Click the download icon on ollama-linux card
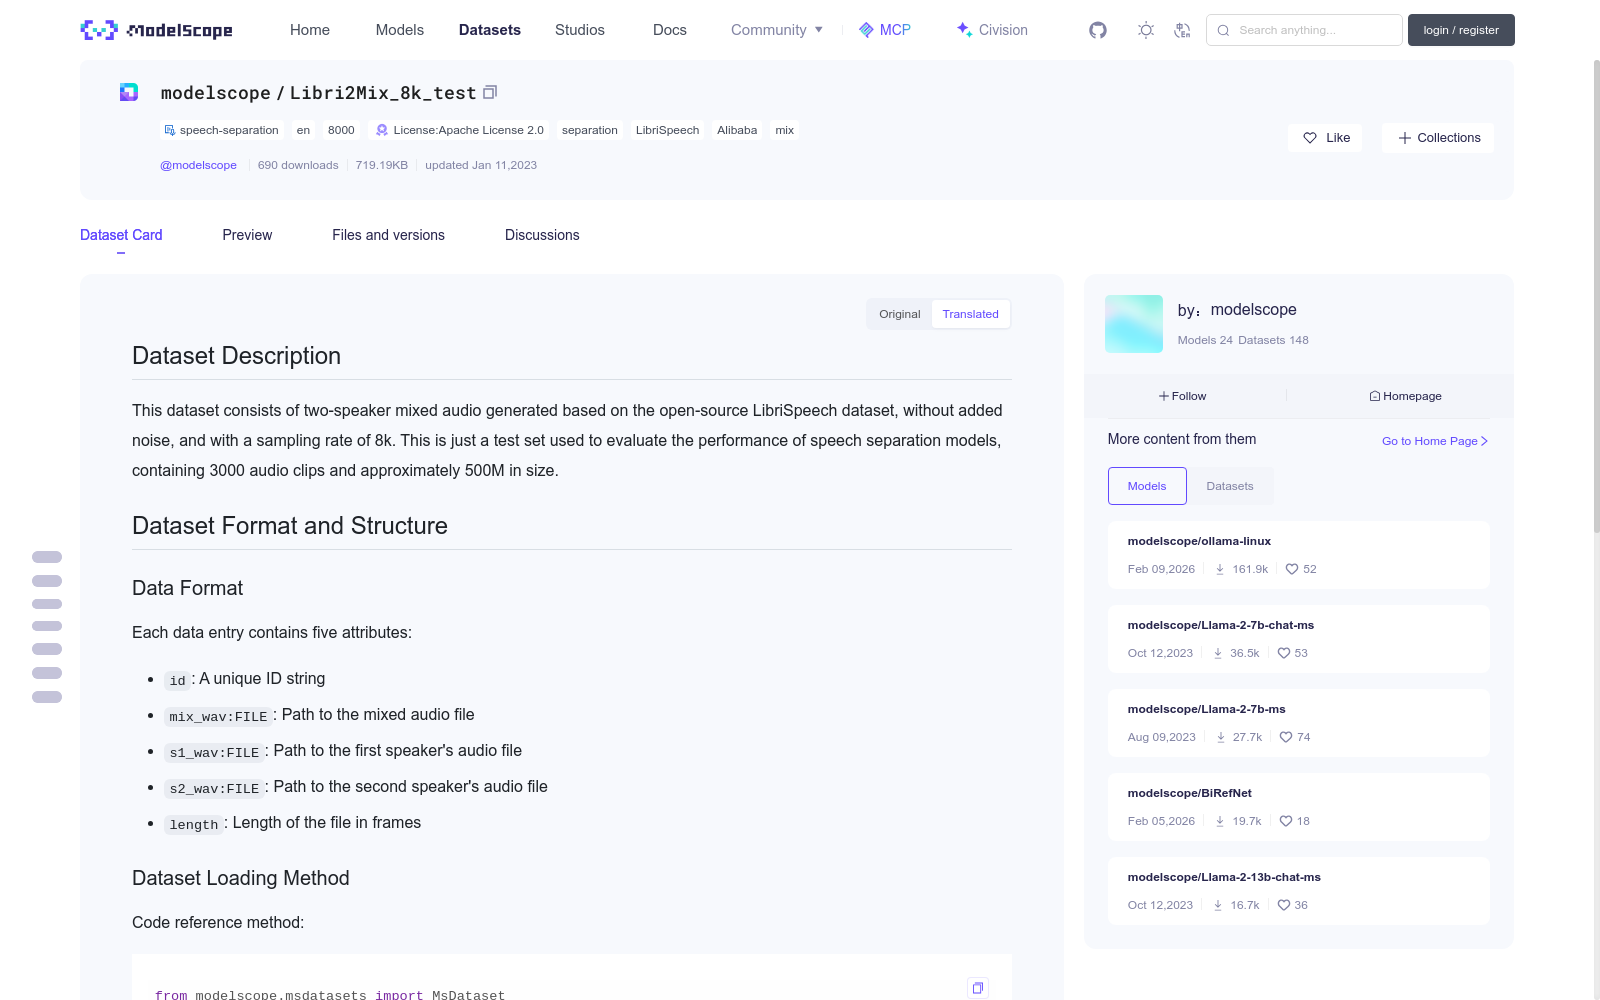This screenshot has height=1000, width=1600. pyautogui.click(x=1220, y=569)
